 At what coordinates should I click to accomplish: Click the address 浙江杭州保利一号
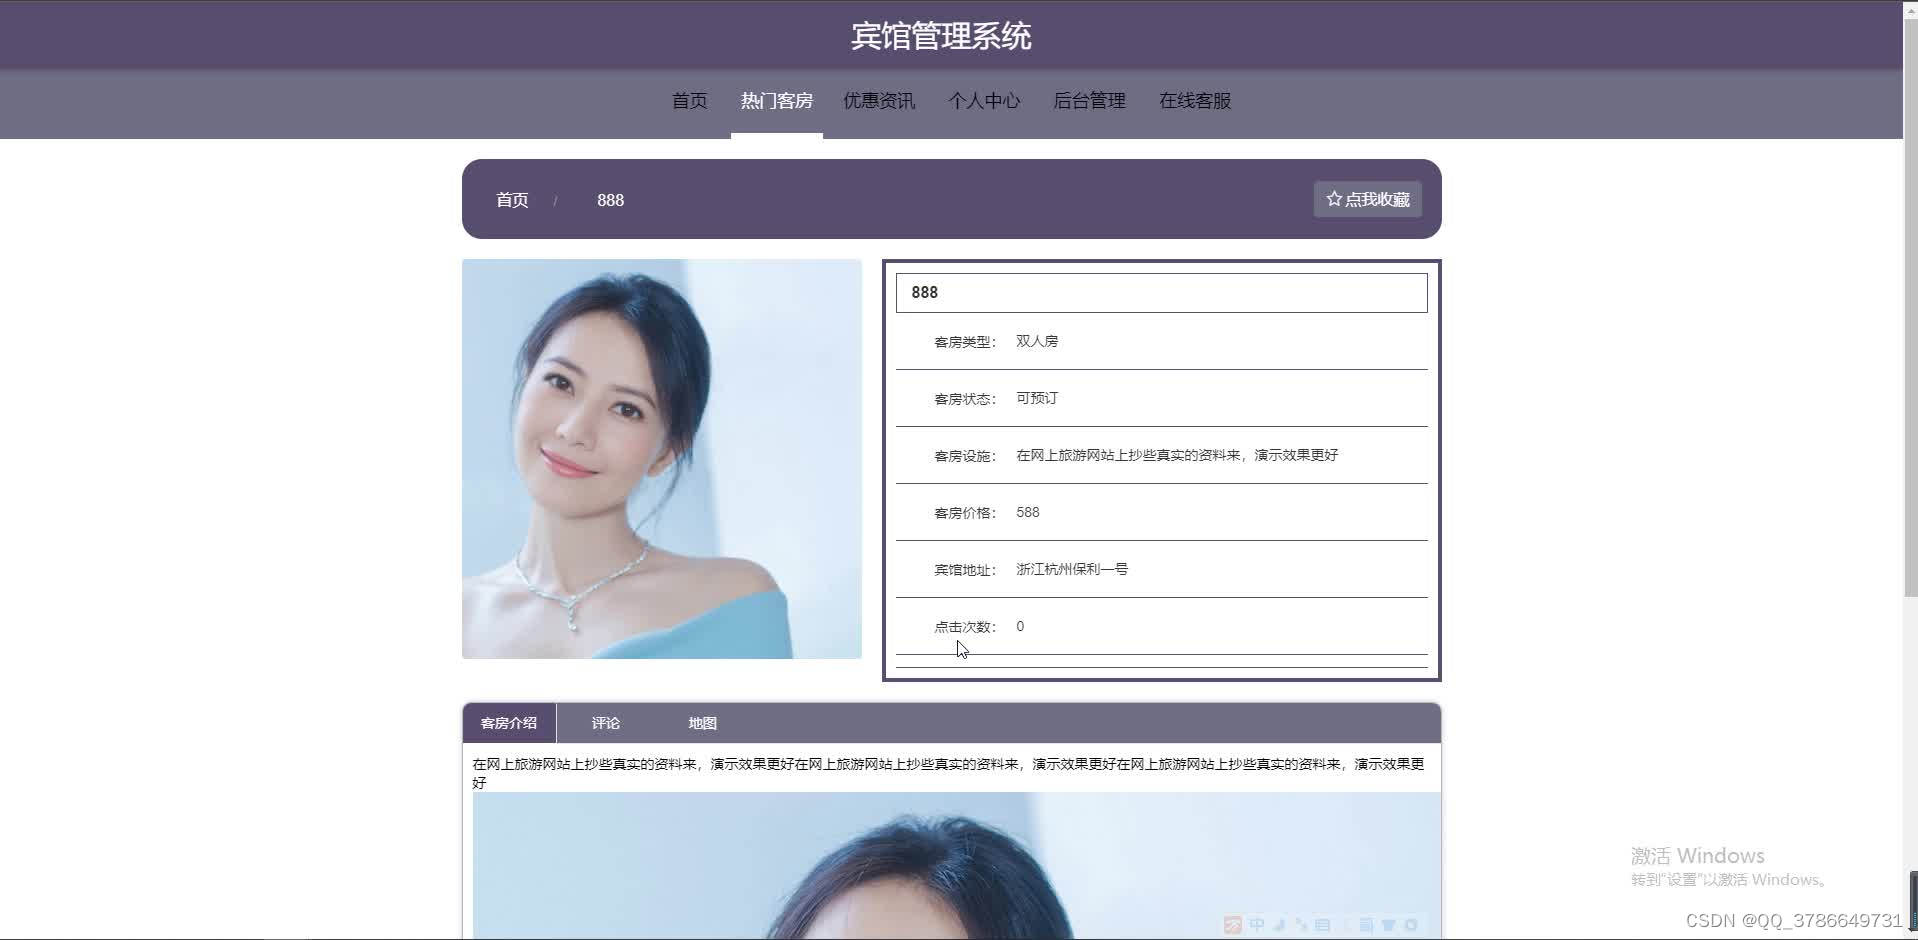coord(1072,569)
